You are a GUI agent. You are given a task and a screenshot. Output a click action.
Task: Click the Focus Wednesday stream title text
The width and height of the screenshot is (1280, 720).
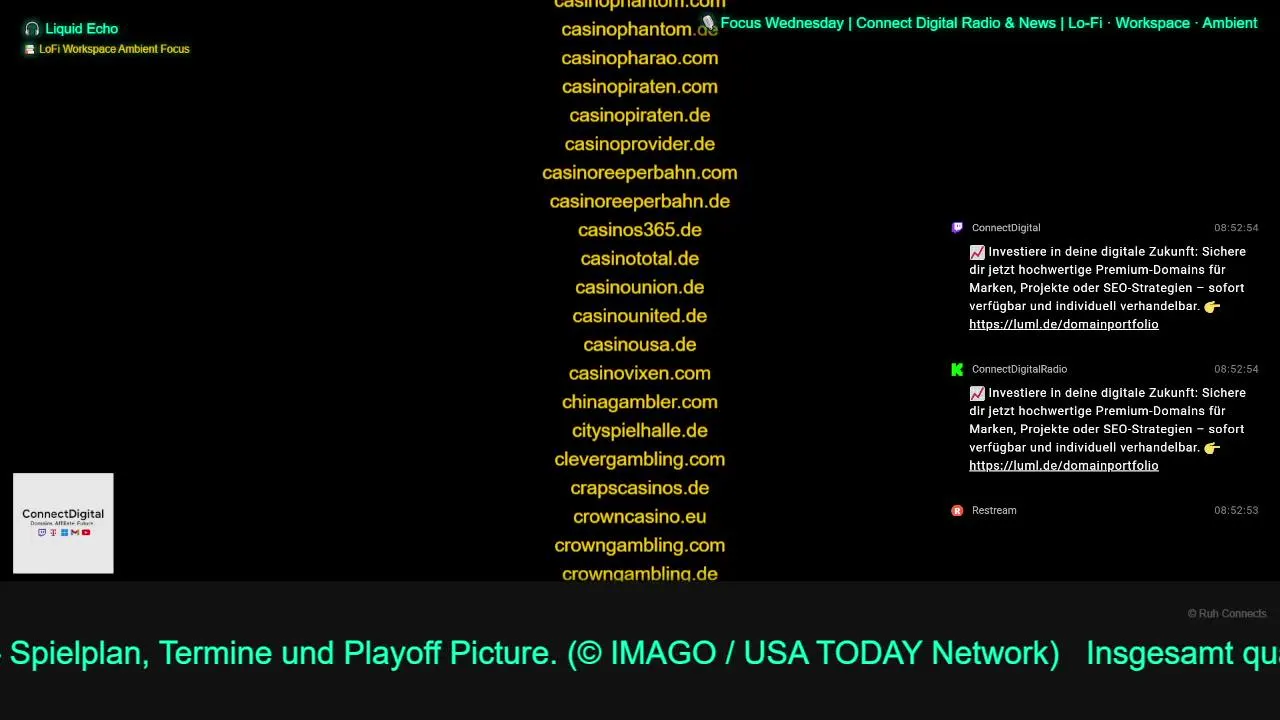[x=988, y=23]
